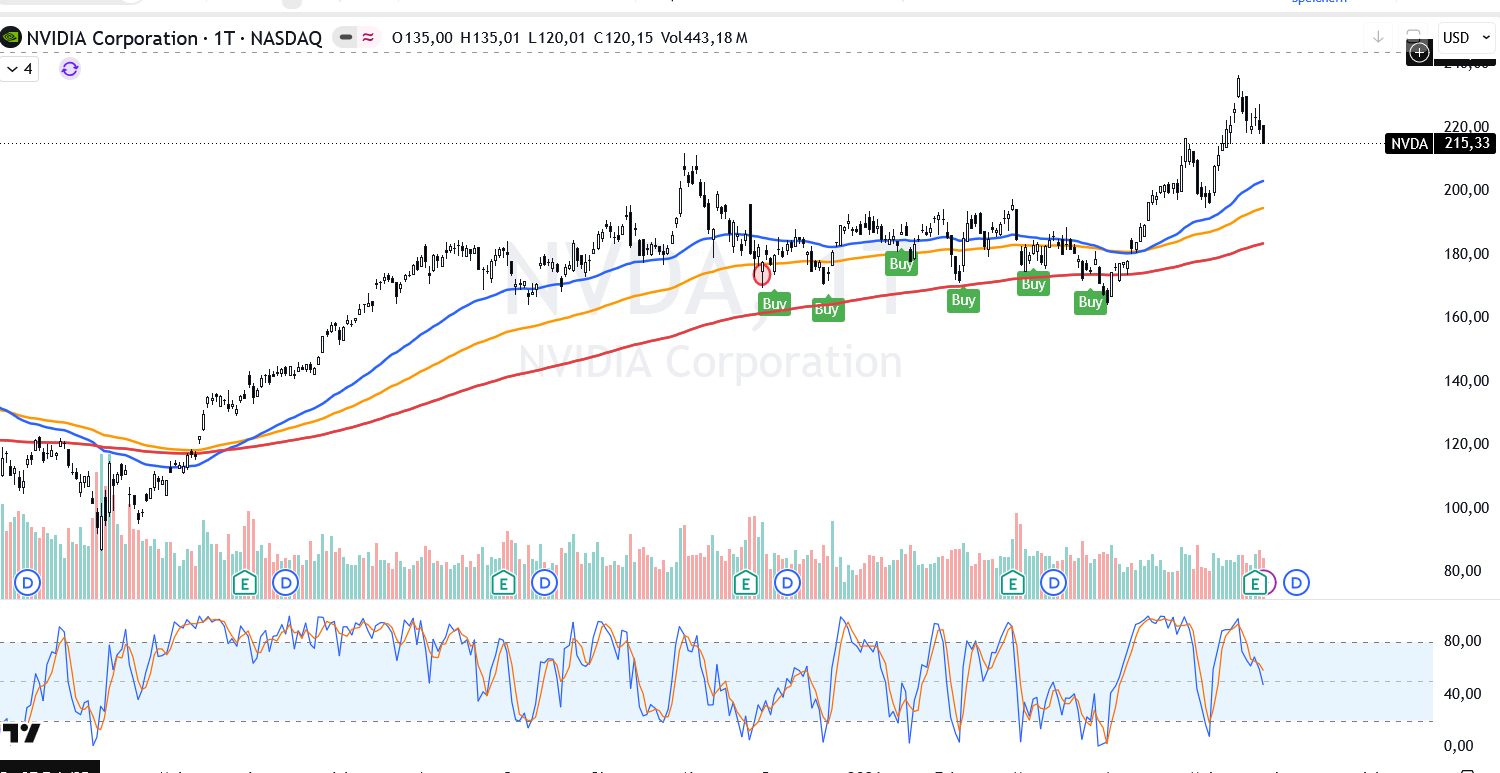Click the faint down-arrow button left of USD
The height and width of the screenshot is (773, 1500).
tap(1378, 37)
